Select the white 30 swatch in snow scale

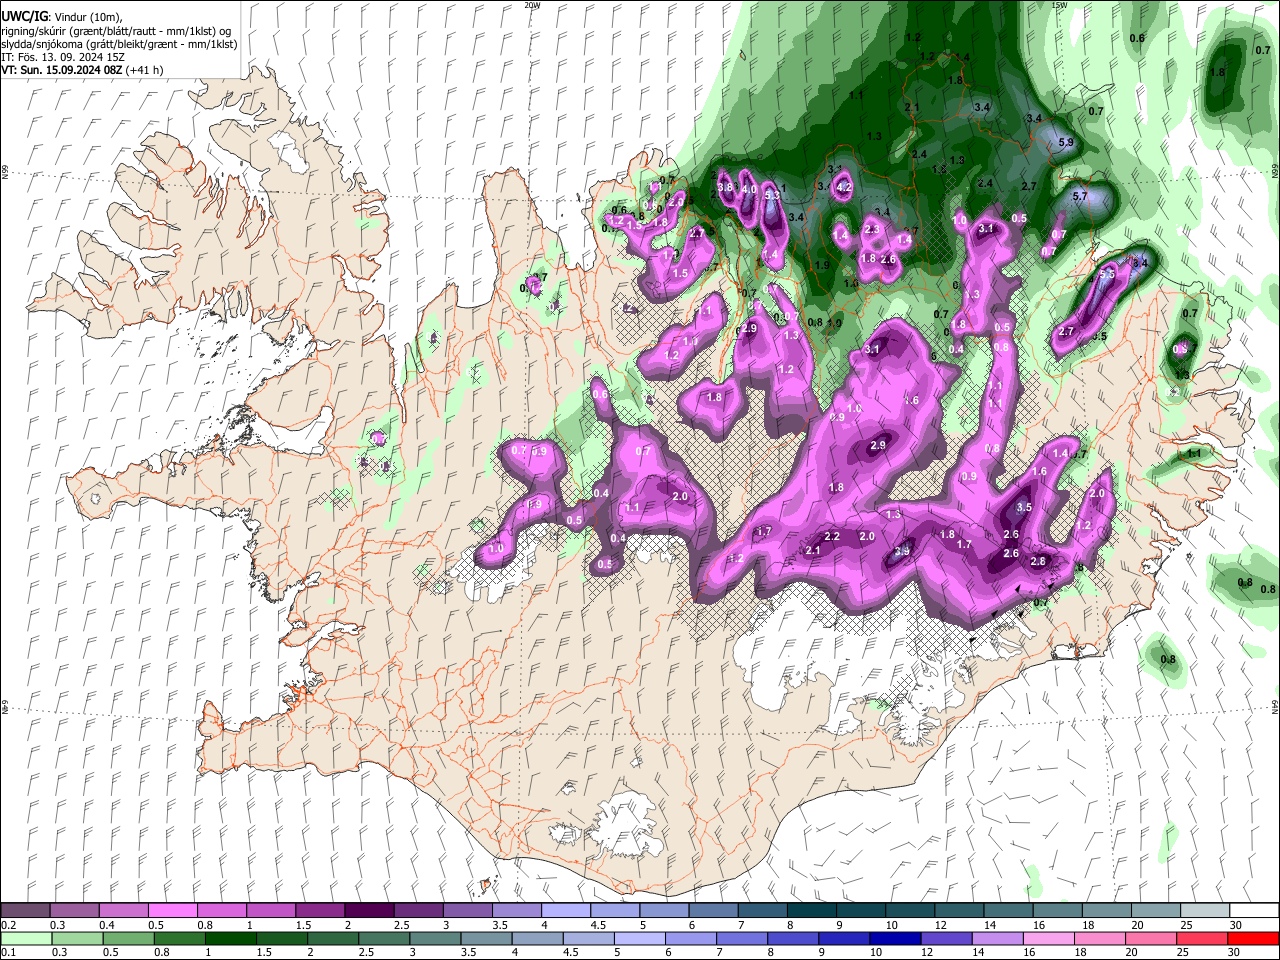[x=1254, y=911]
